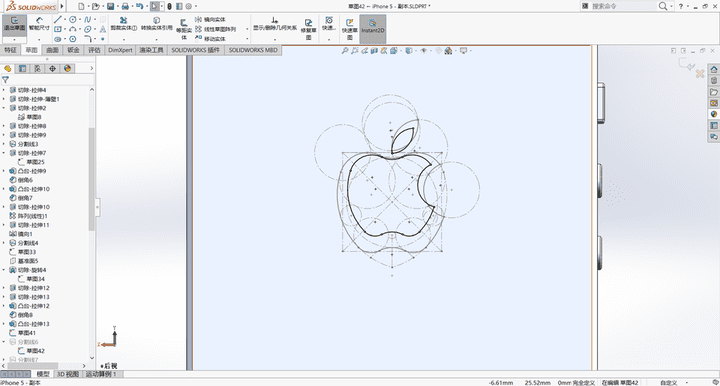Screen dimensions: 720x386
Task: Expand the 凸台-拉伸9 feature node
Action: [x=4, y=171]
